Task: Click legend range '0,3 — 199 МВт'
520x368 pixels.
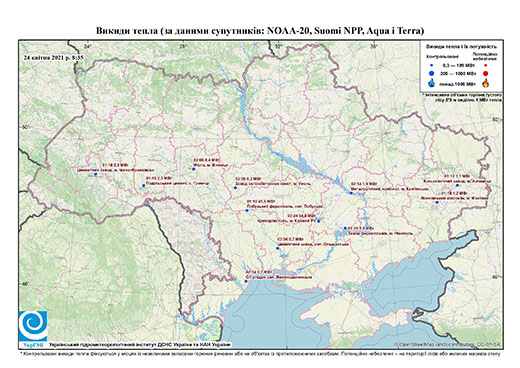Action: point(459,66)
